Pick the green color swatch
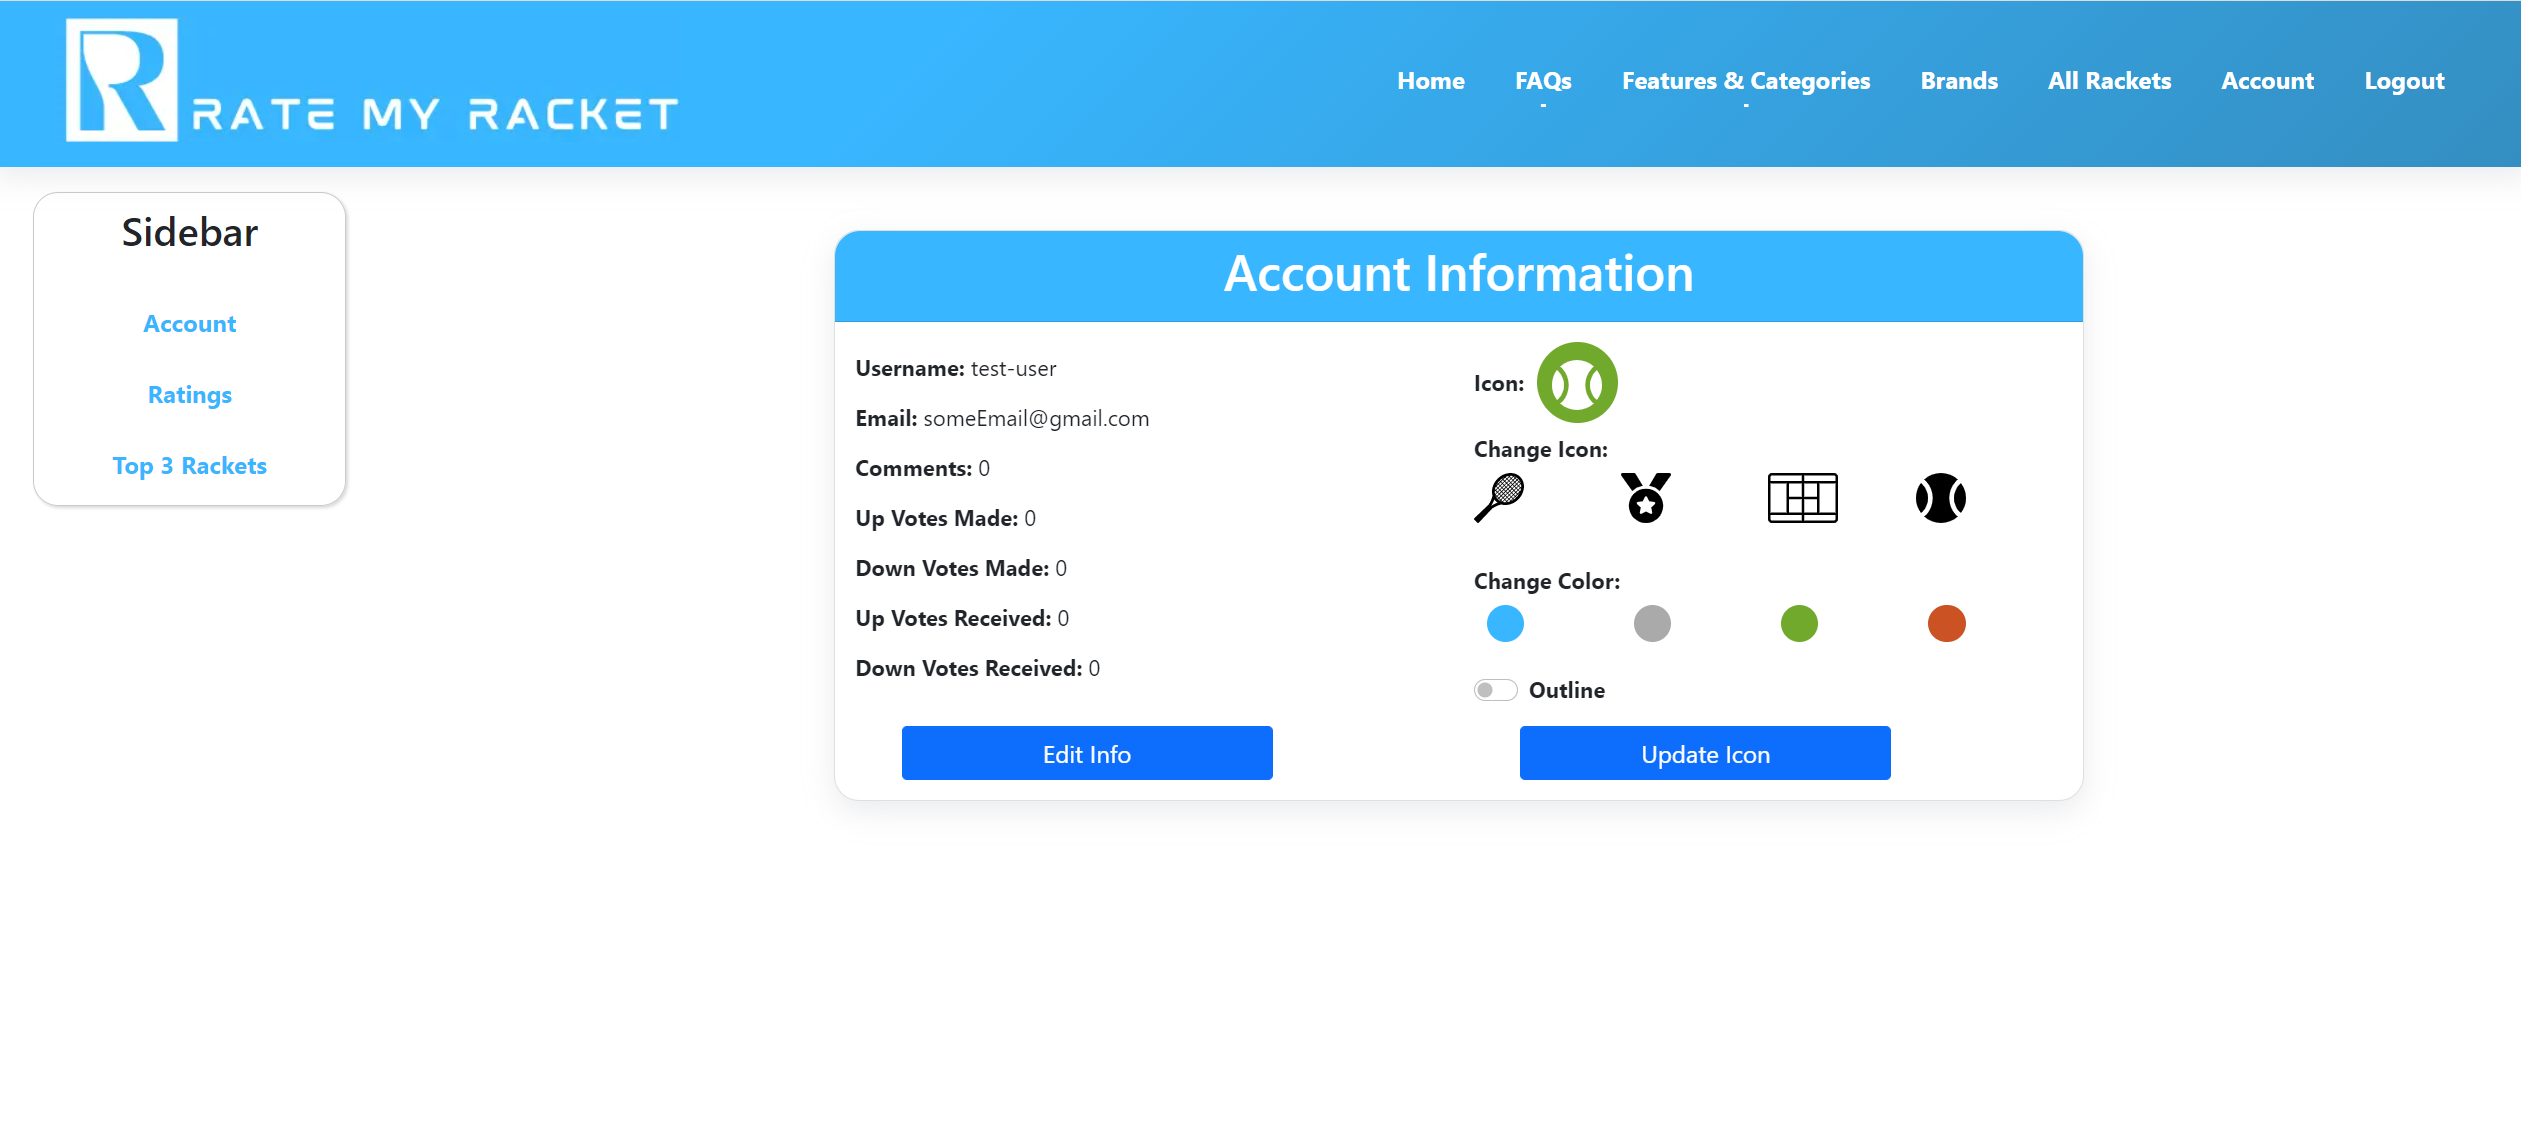The height and width of the screenshot is (1144, 2521). coord(1799,623)
